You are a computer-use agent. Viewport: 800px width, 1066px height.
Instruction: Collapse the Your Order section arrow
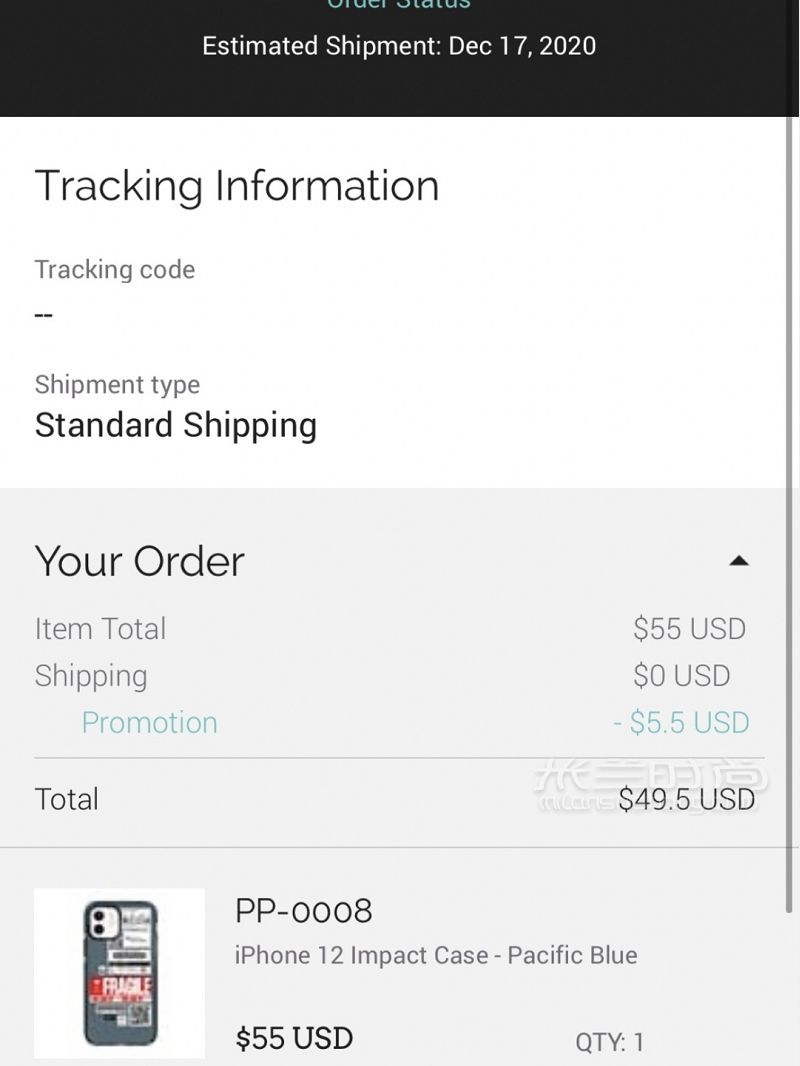[739, 561]
